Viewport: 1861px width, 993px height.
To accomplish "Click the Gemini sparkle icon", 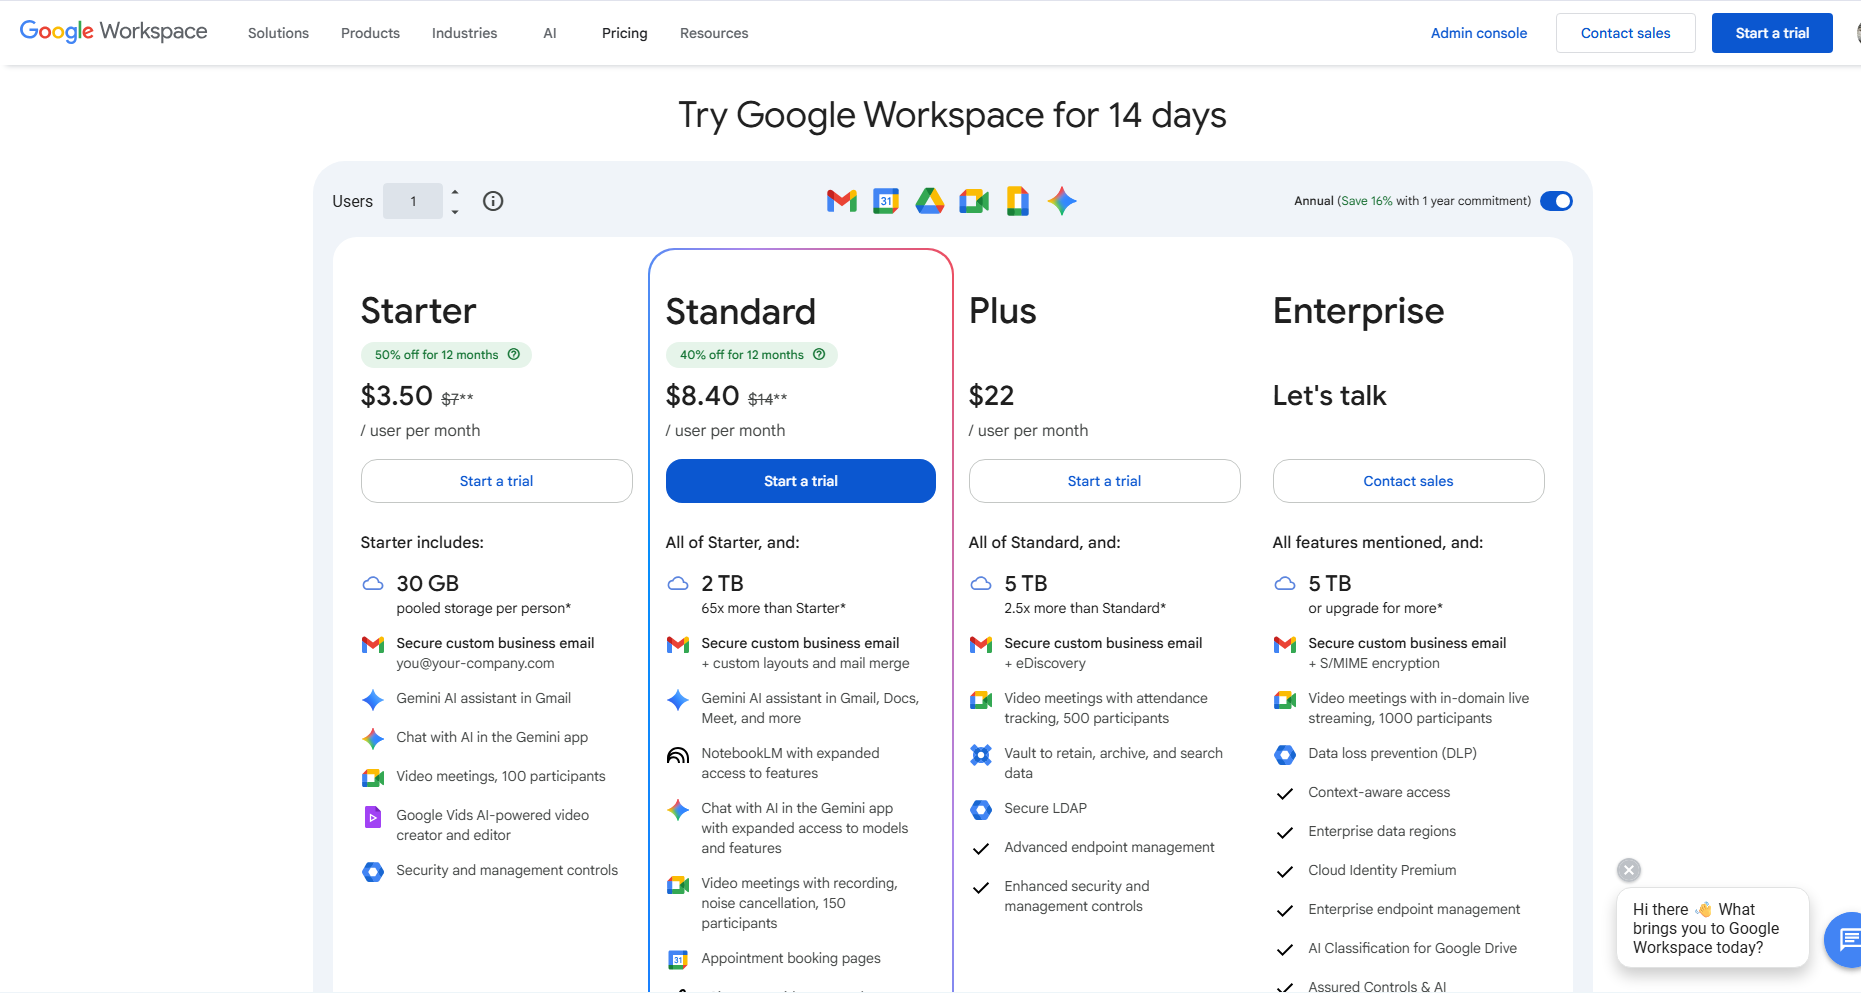I will (1061, 201).
